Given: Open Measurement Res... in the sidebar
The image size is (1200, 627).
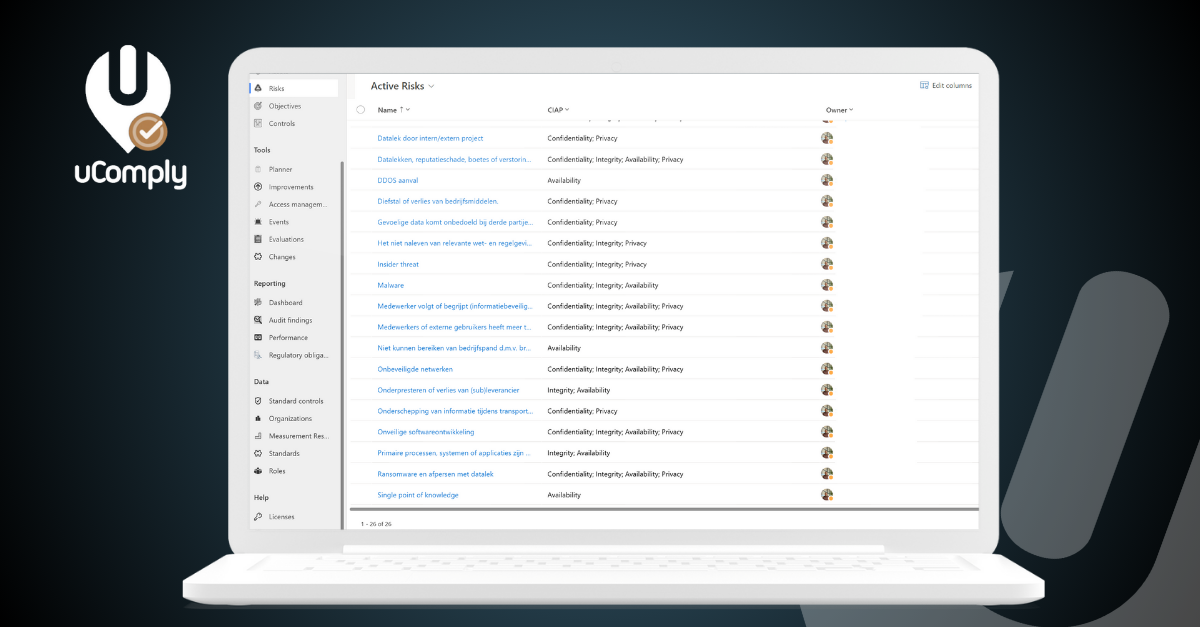Looking at the screenshot, I should (298, 436).
